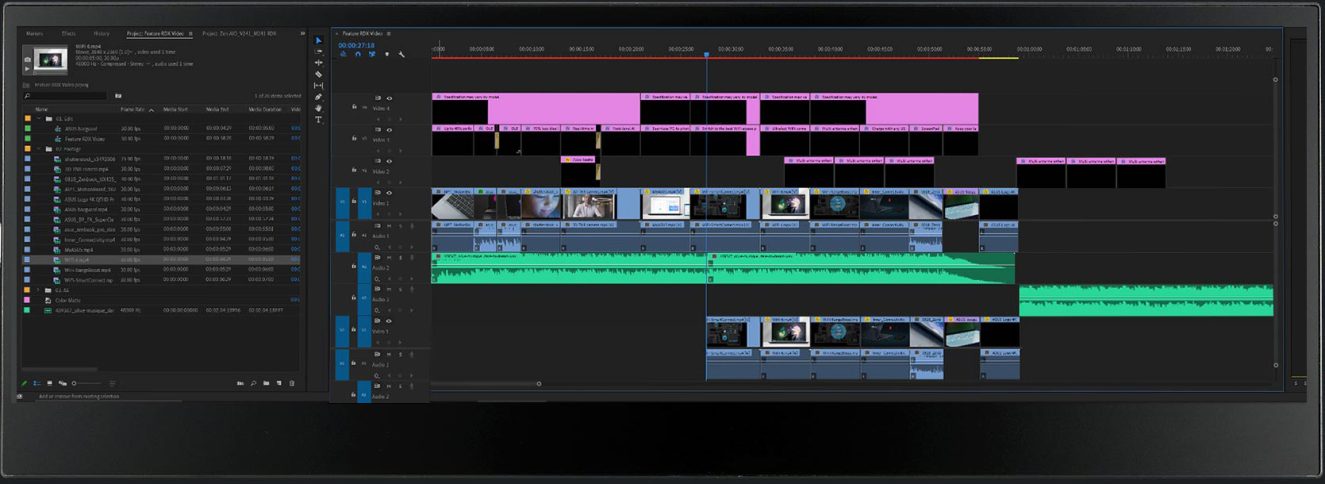Select the Hand tool

pyautogui.click(x=319, y=108)
